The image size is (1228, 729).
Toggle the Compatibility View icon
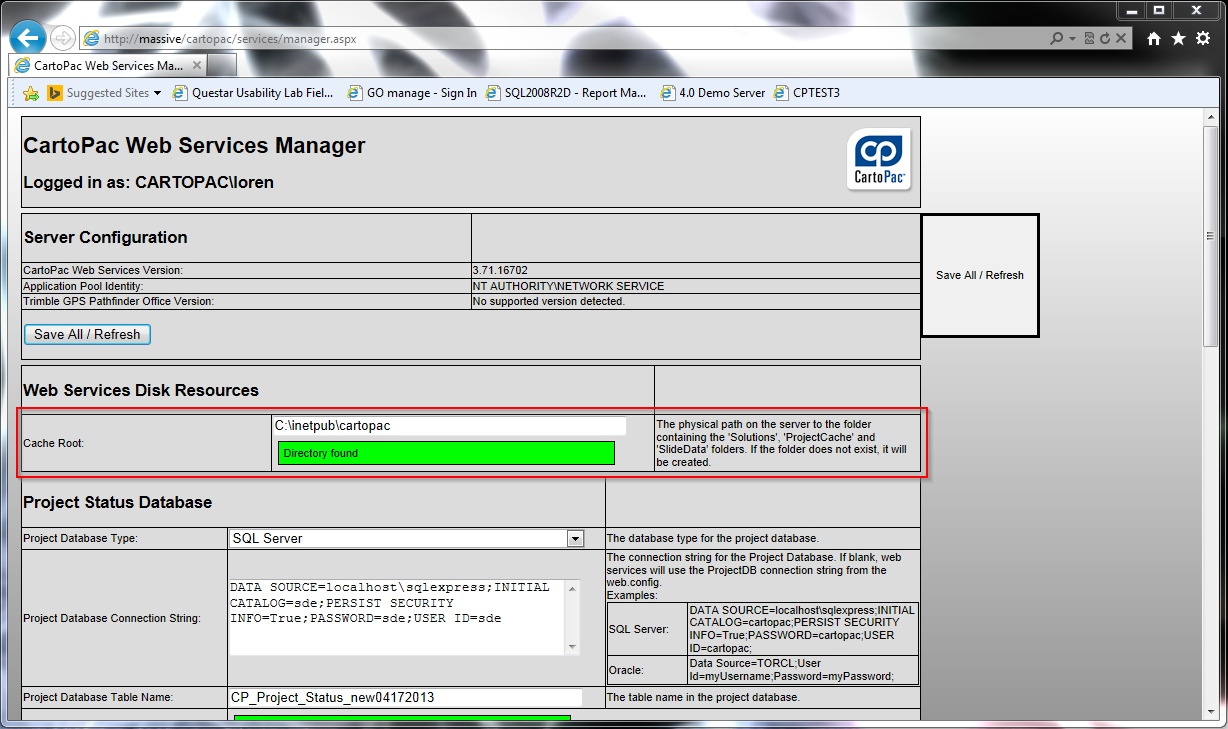tap(1090, 39)
